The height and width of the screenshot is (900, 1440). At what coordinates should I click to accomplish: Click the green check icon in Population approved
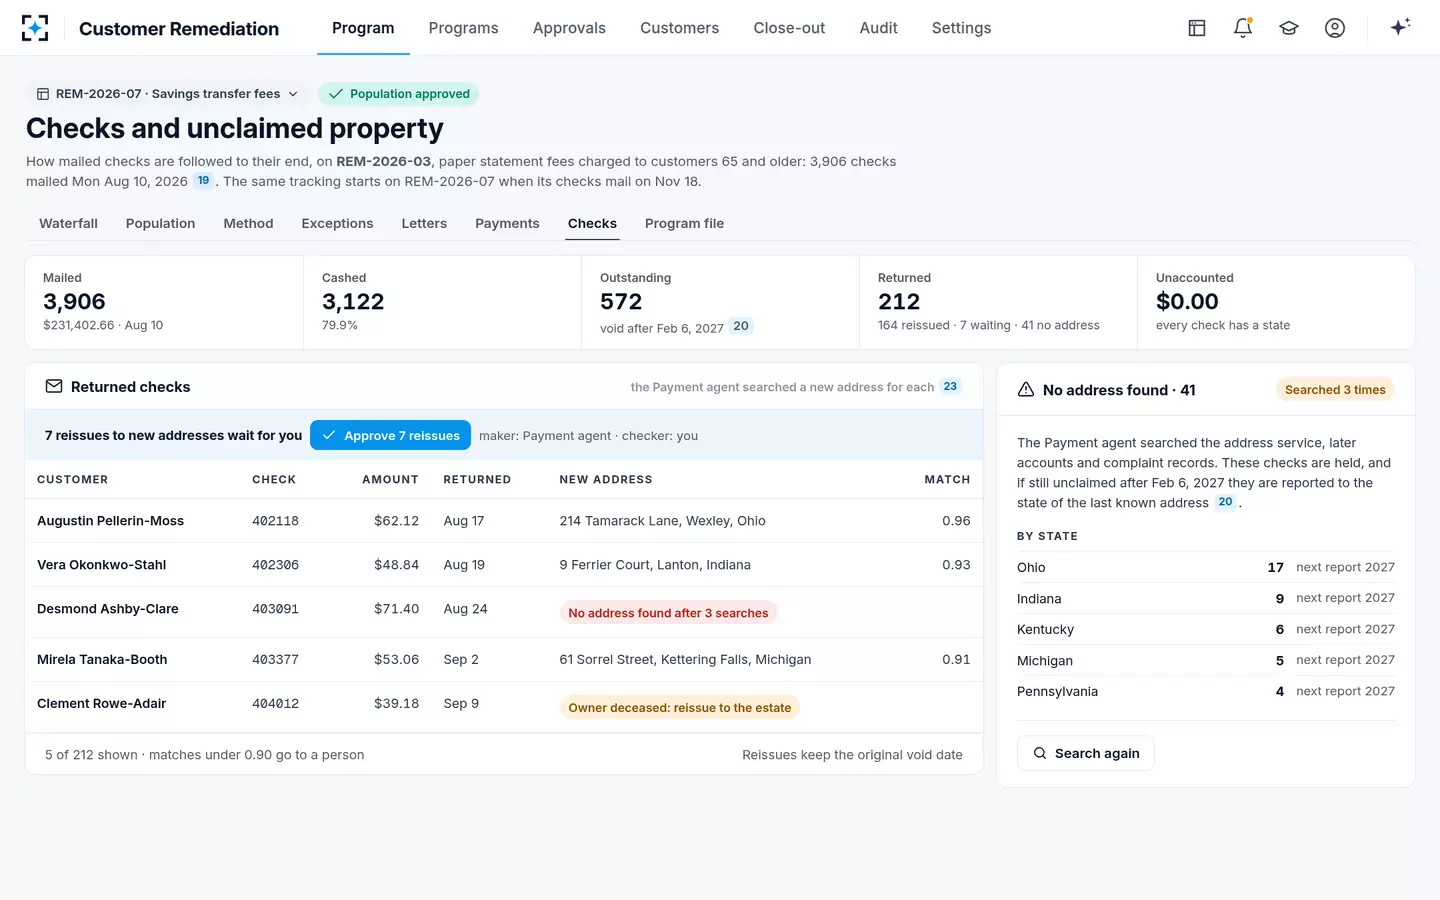336,94
